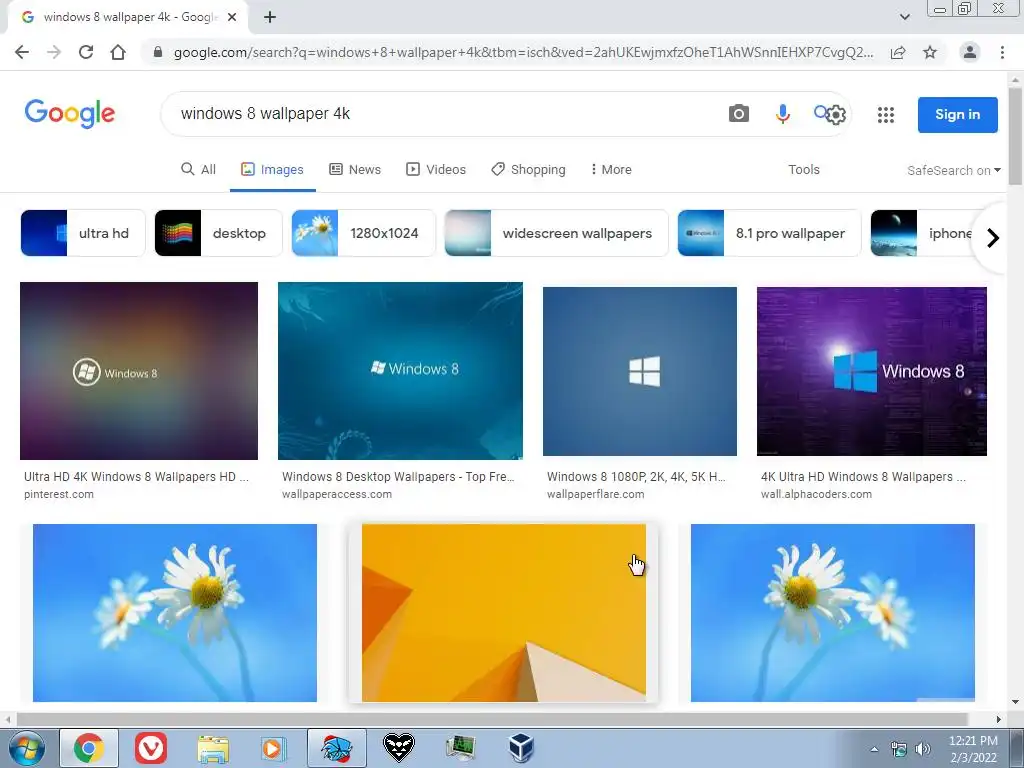Search by image using the camera icon

point(739,114)
